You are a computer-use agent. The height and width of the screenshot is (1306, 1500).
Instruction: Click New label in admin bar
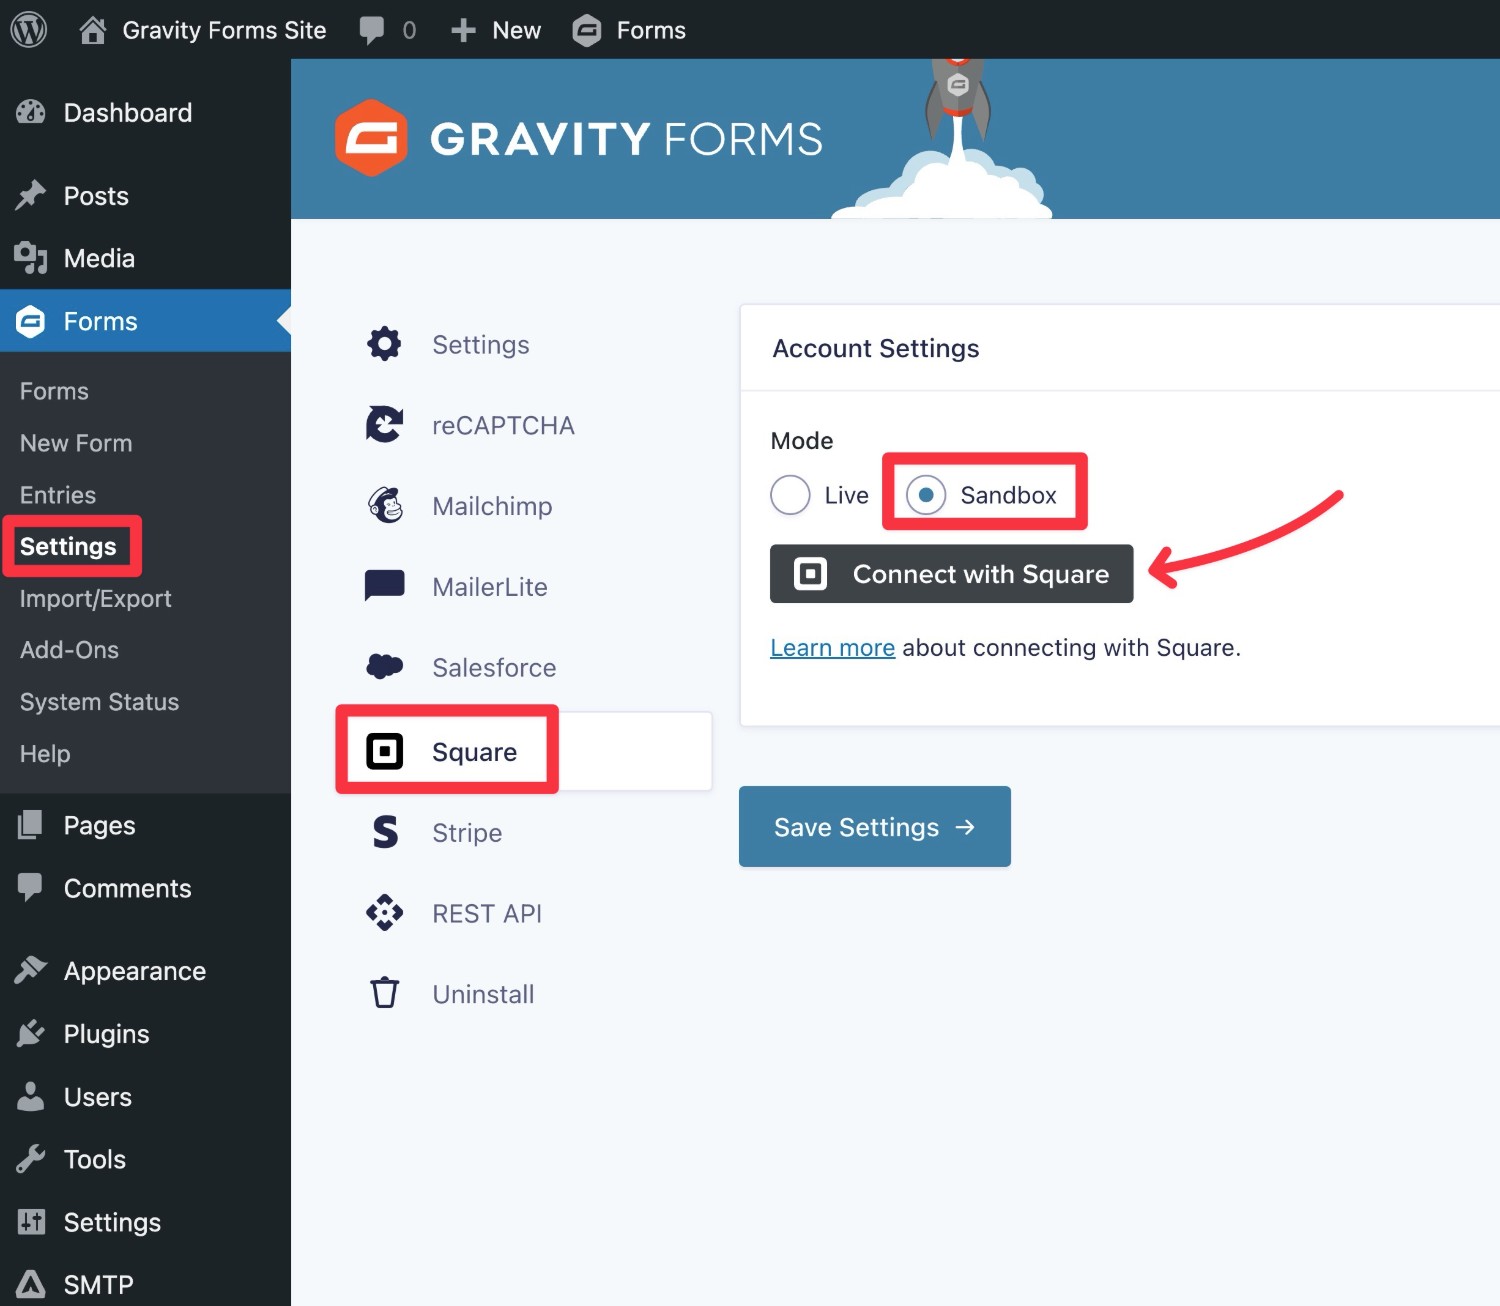516,30
